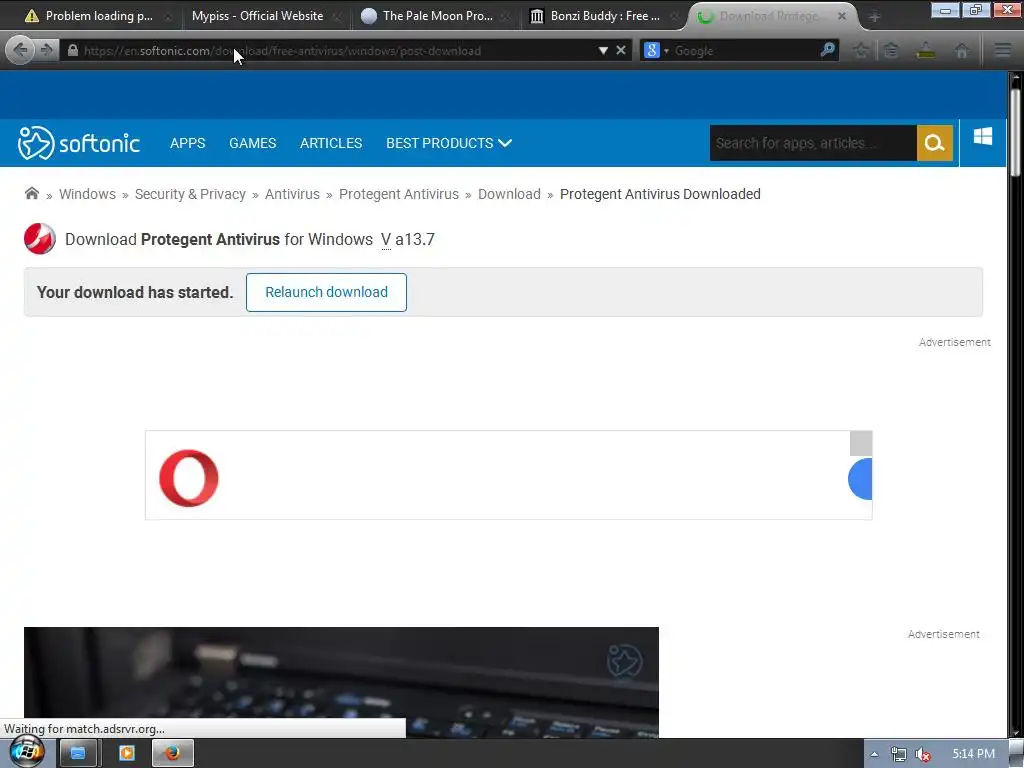Viewport: 1024px width, 768px height.
Task: Click the Opera logo in the advertisement
Action: (x=189, y=478)
